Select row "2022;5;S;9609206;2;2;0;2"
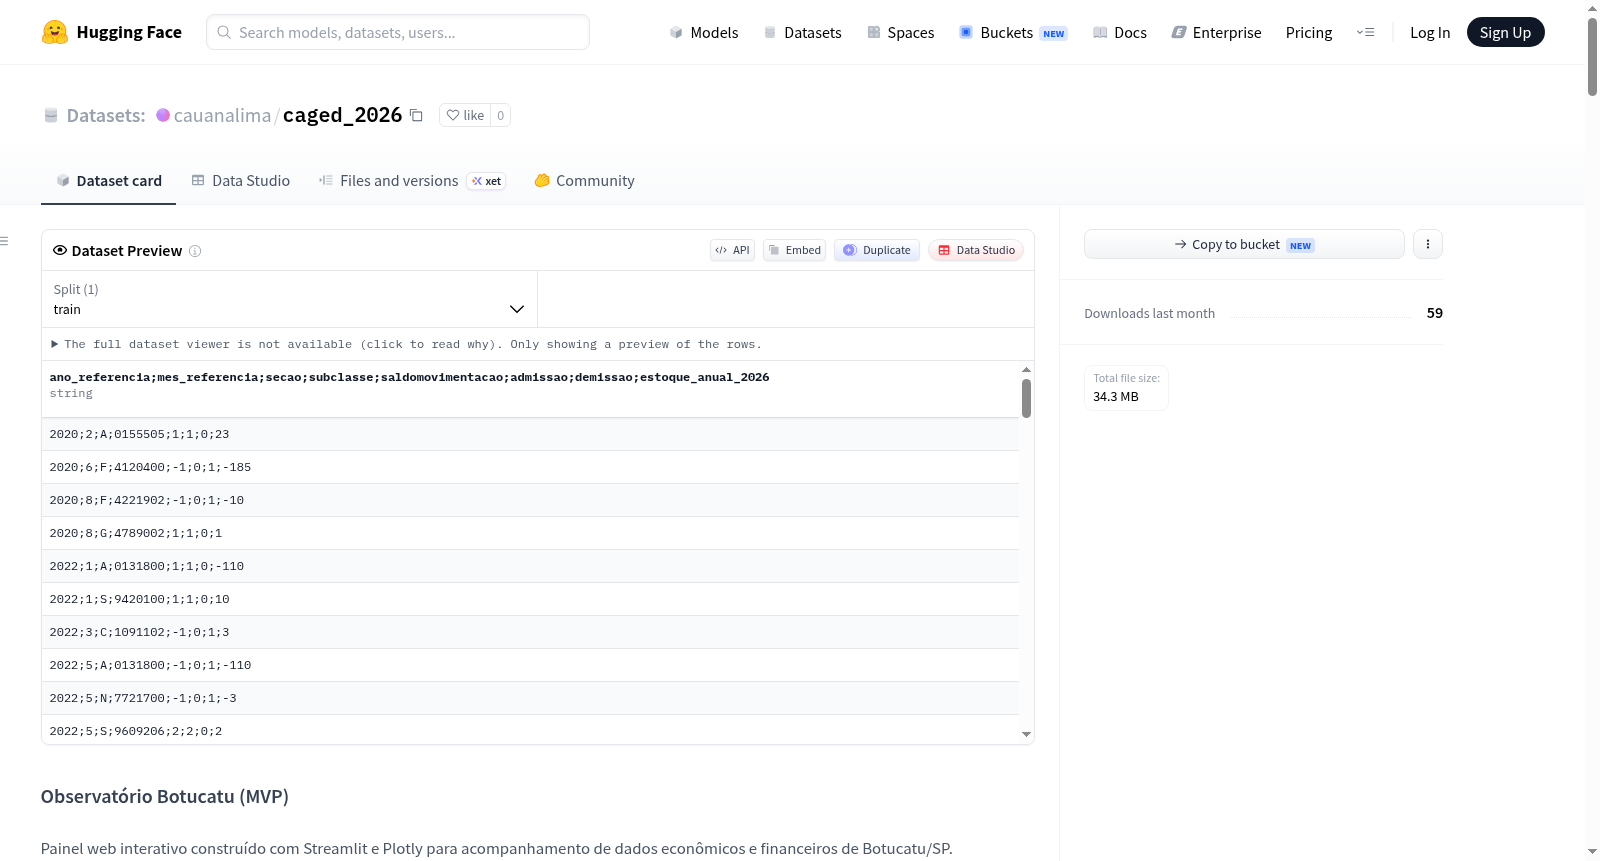1600x861 pixels. (530, 730)
